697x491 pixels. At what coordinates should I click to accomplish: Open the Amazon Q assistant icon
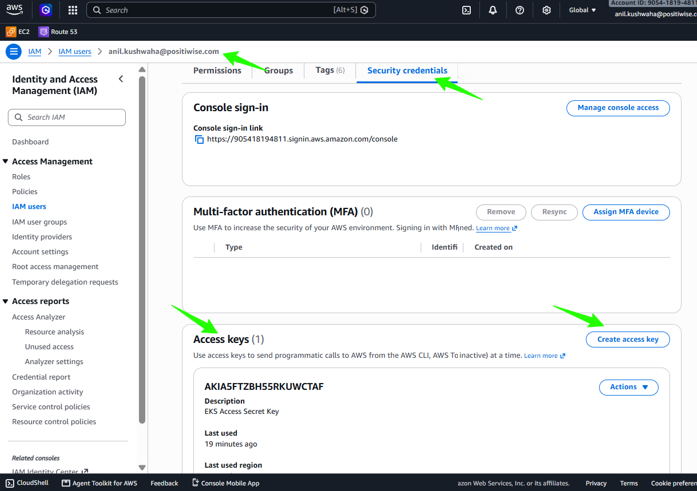click(x=45, y=10)
